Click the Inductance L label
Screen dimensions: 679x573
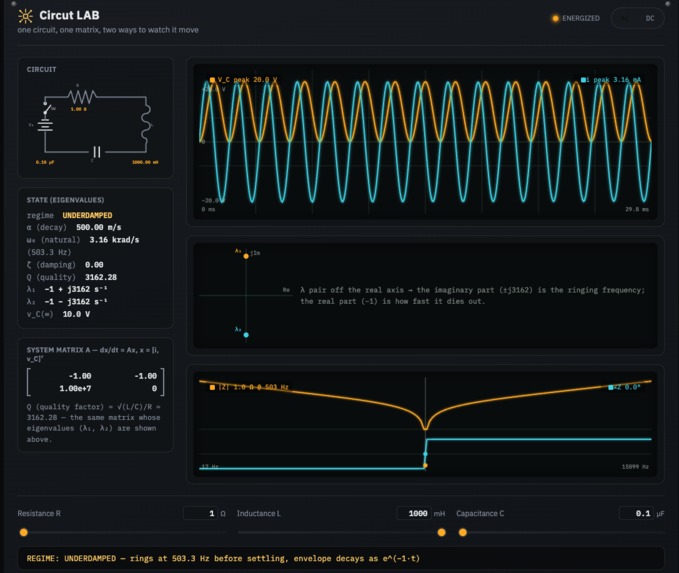pos(259,514)
